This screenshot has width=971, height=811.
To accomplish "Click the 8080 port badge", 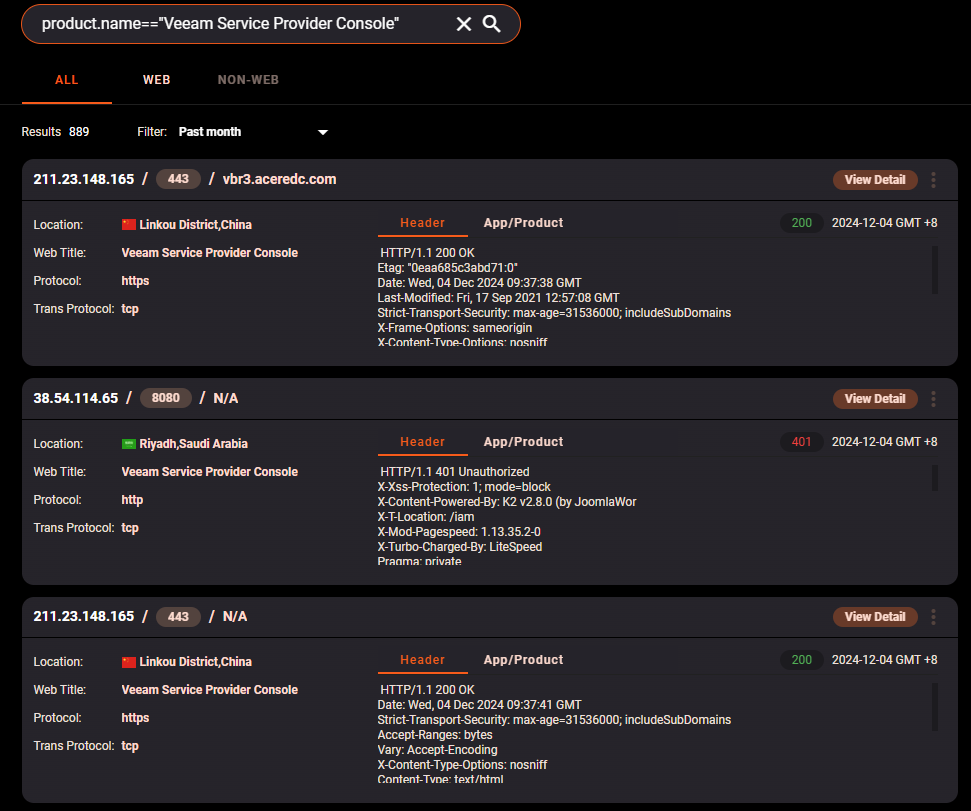I will point(165,397).
